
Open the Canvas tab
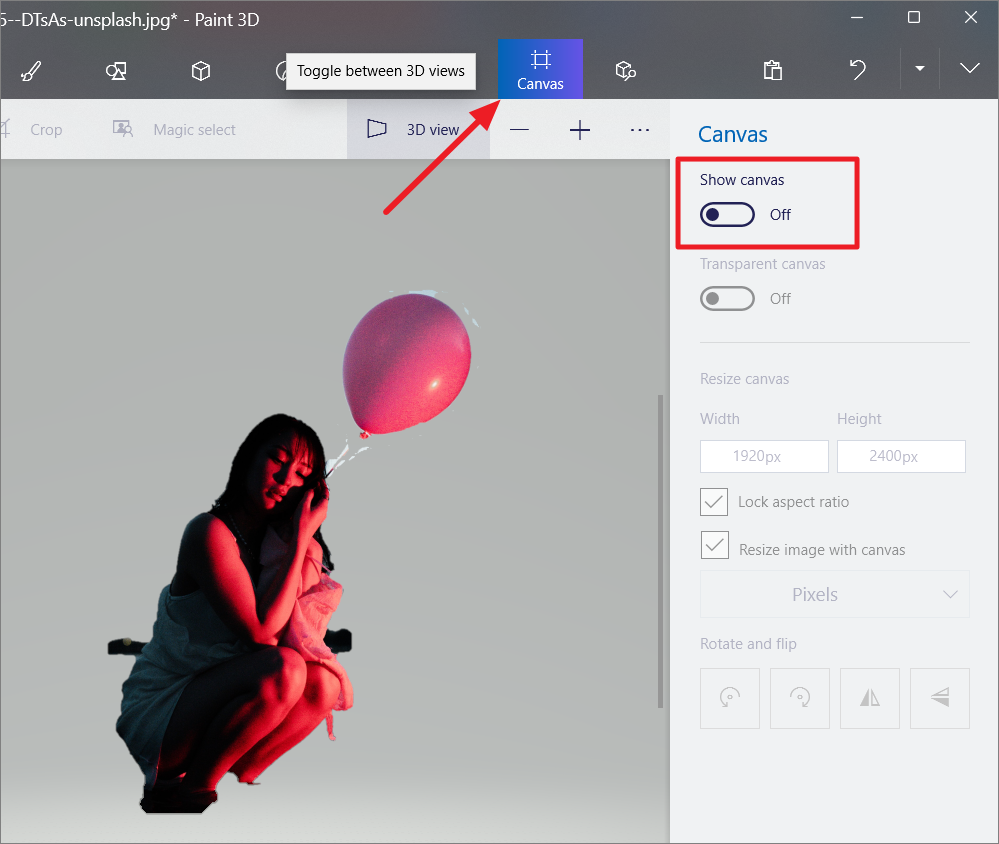540,69
